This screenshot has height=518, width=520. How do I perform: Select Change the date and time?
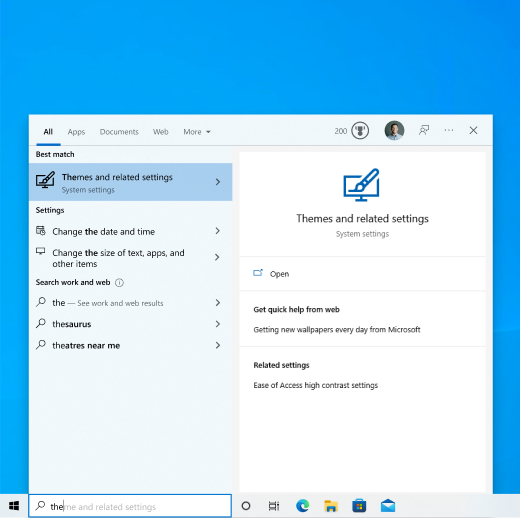131,231
